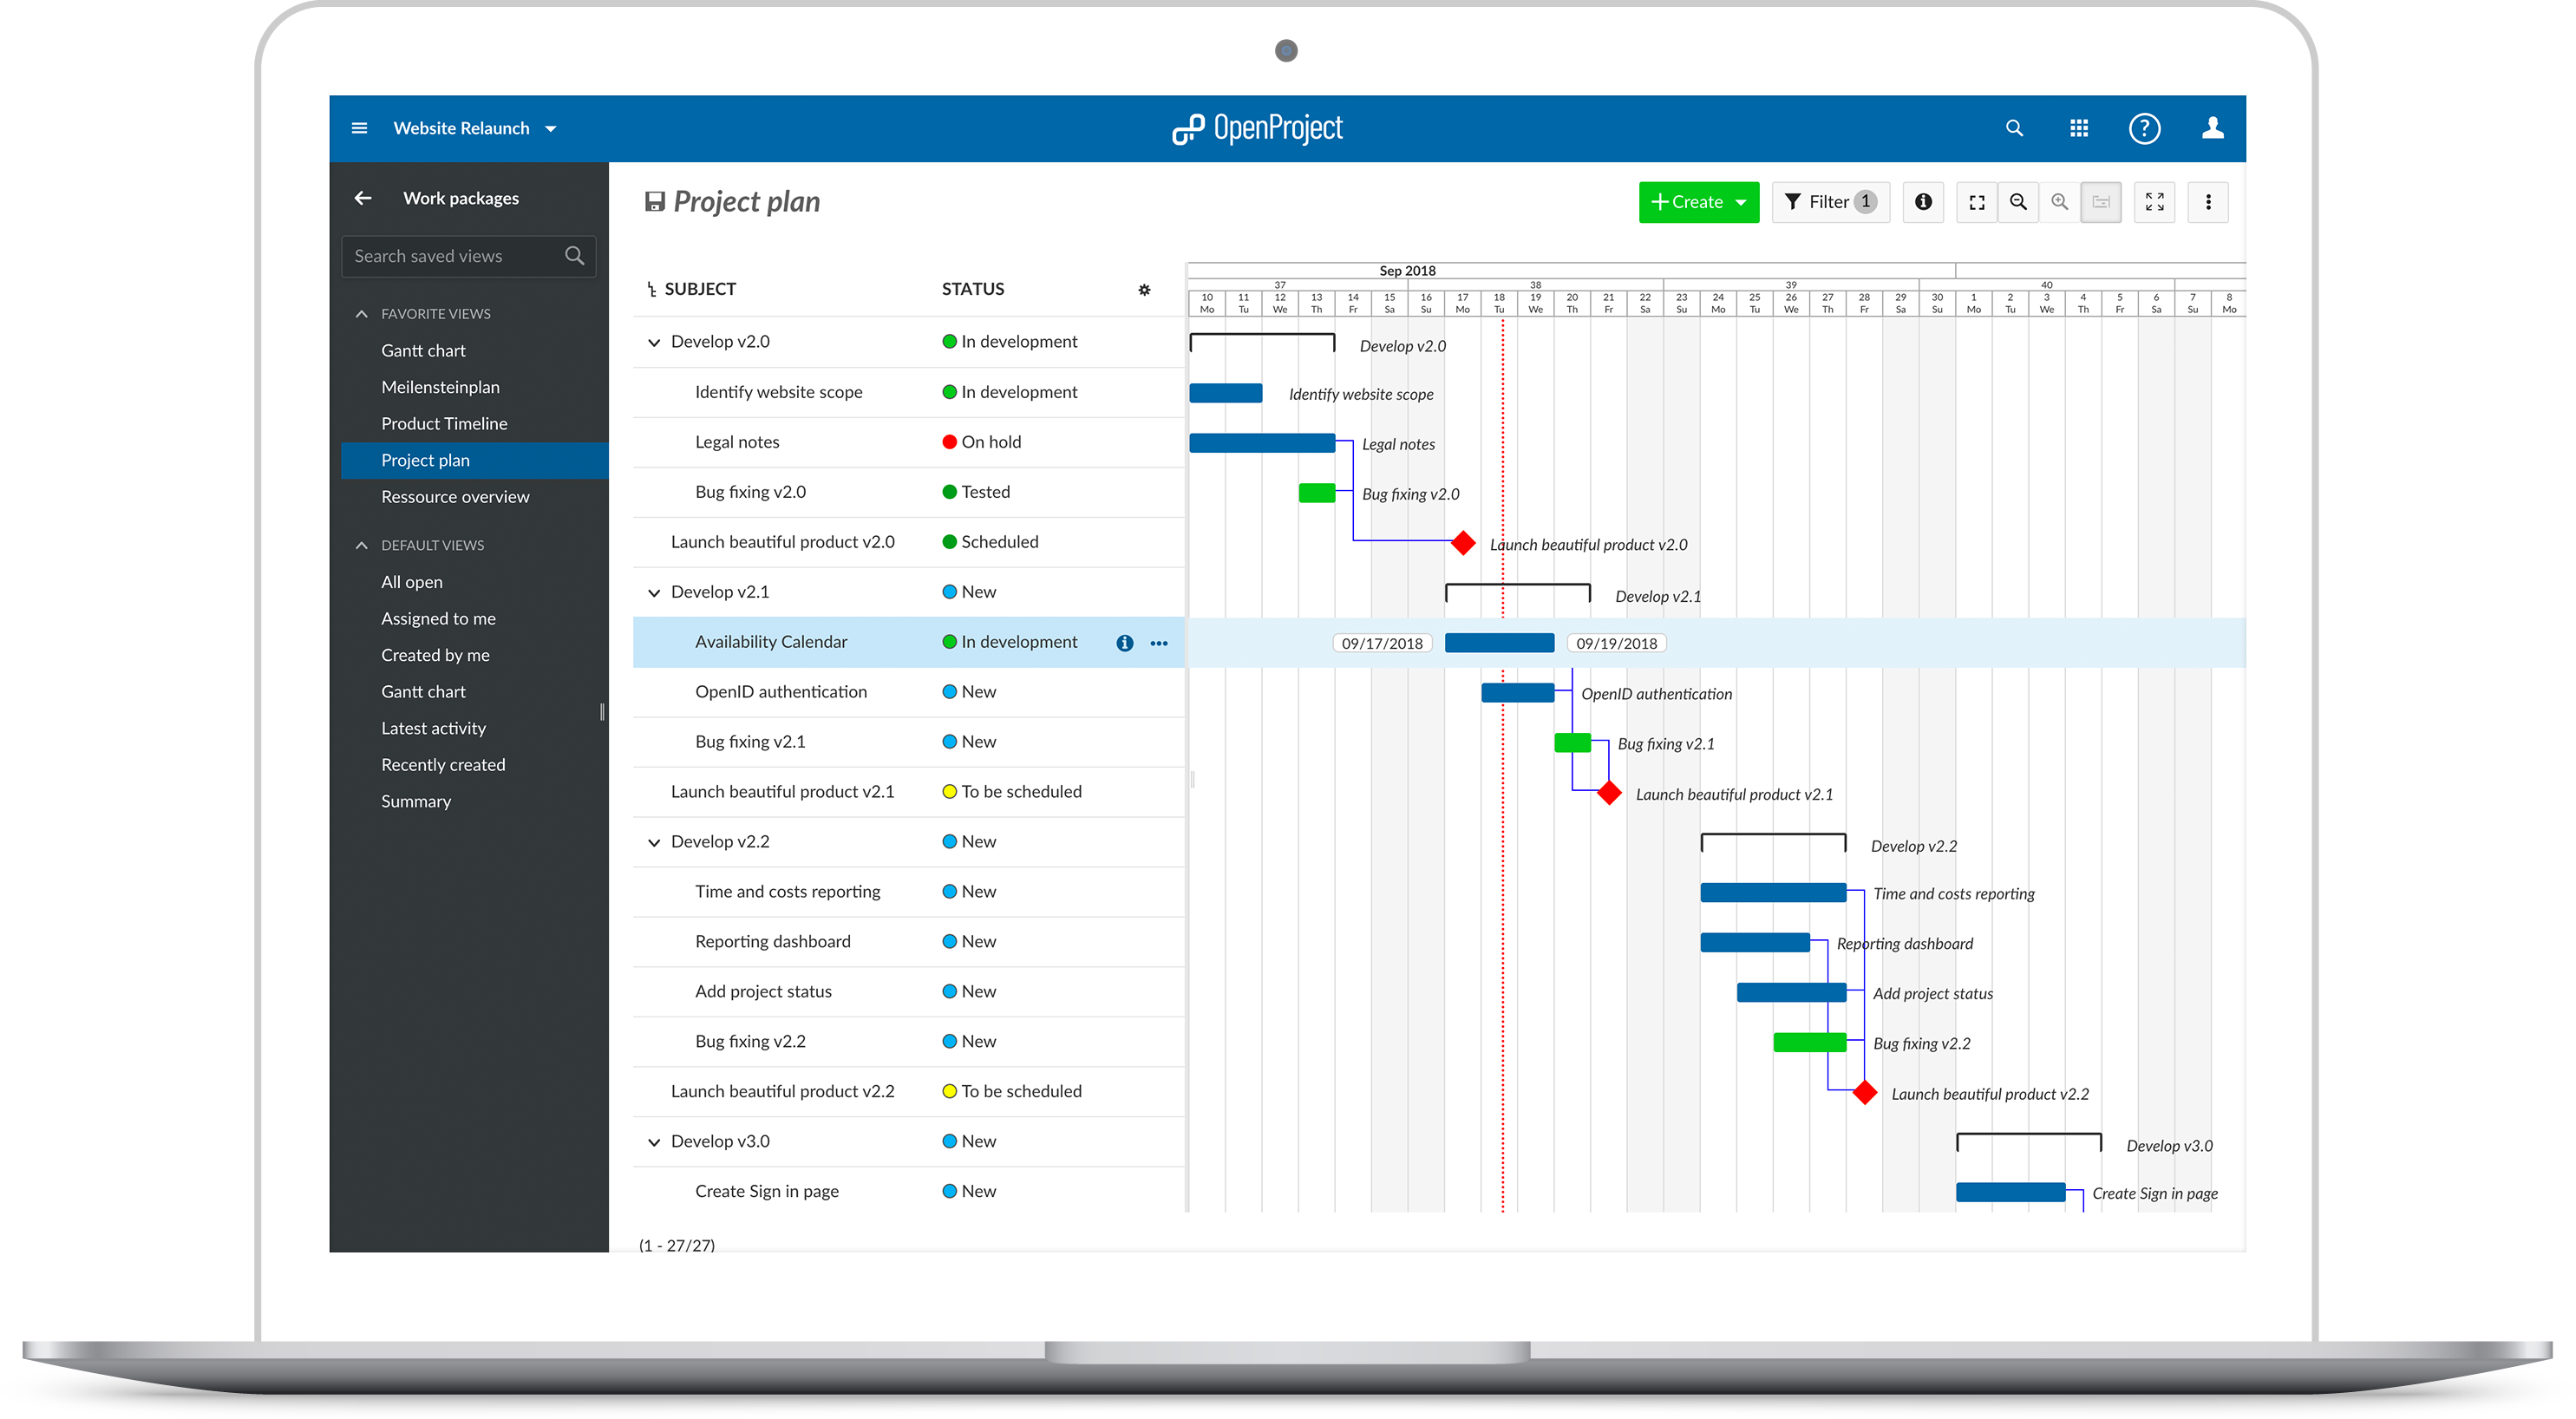
Task: Click the hamburger menu icon
Action: coord(359,128)
